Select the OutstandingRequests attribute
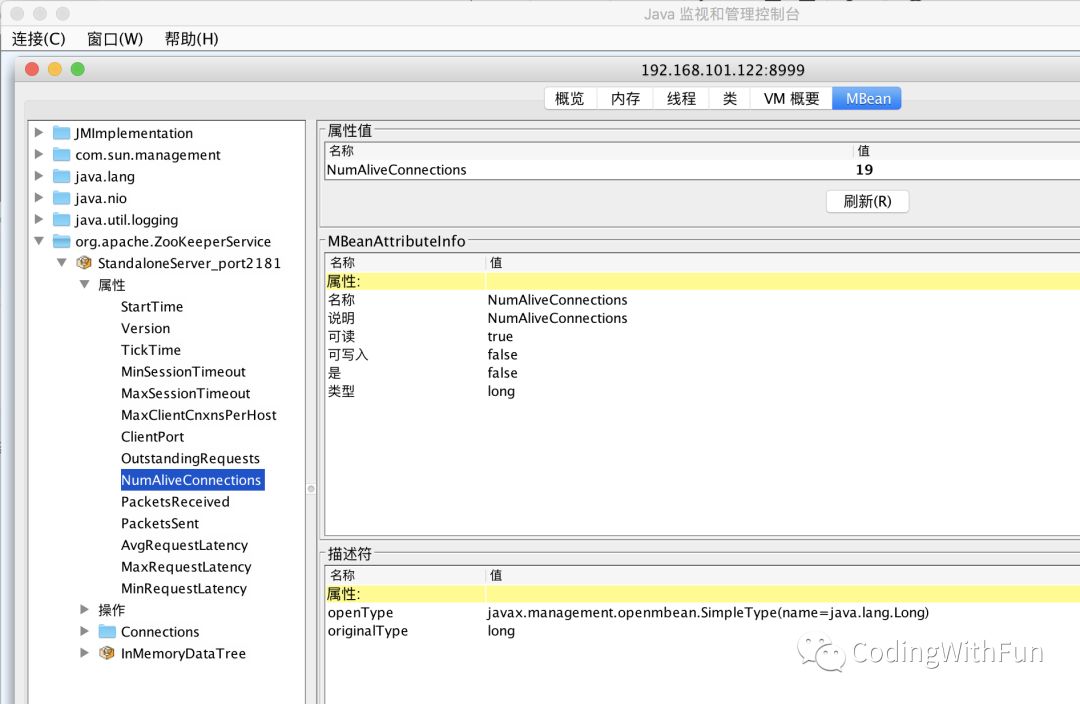Image resolution: width=1080 pixels, height=704 pixels. click(x=190, y=458)
